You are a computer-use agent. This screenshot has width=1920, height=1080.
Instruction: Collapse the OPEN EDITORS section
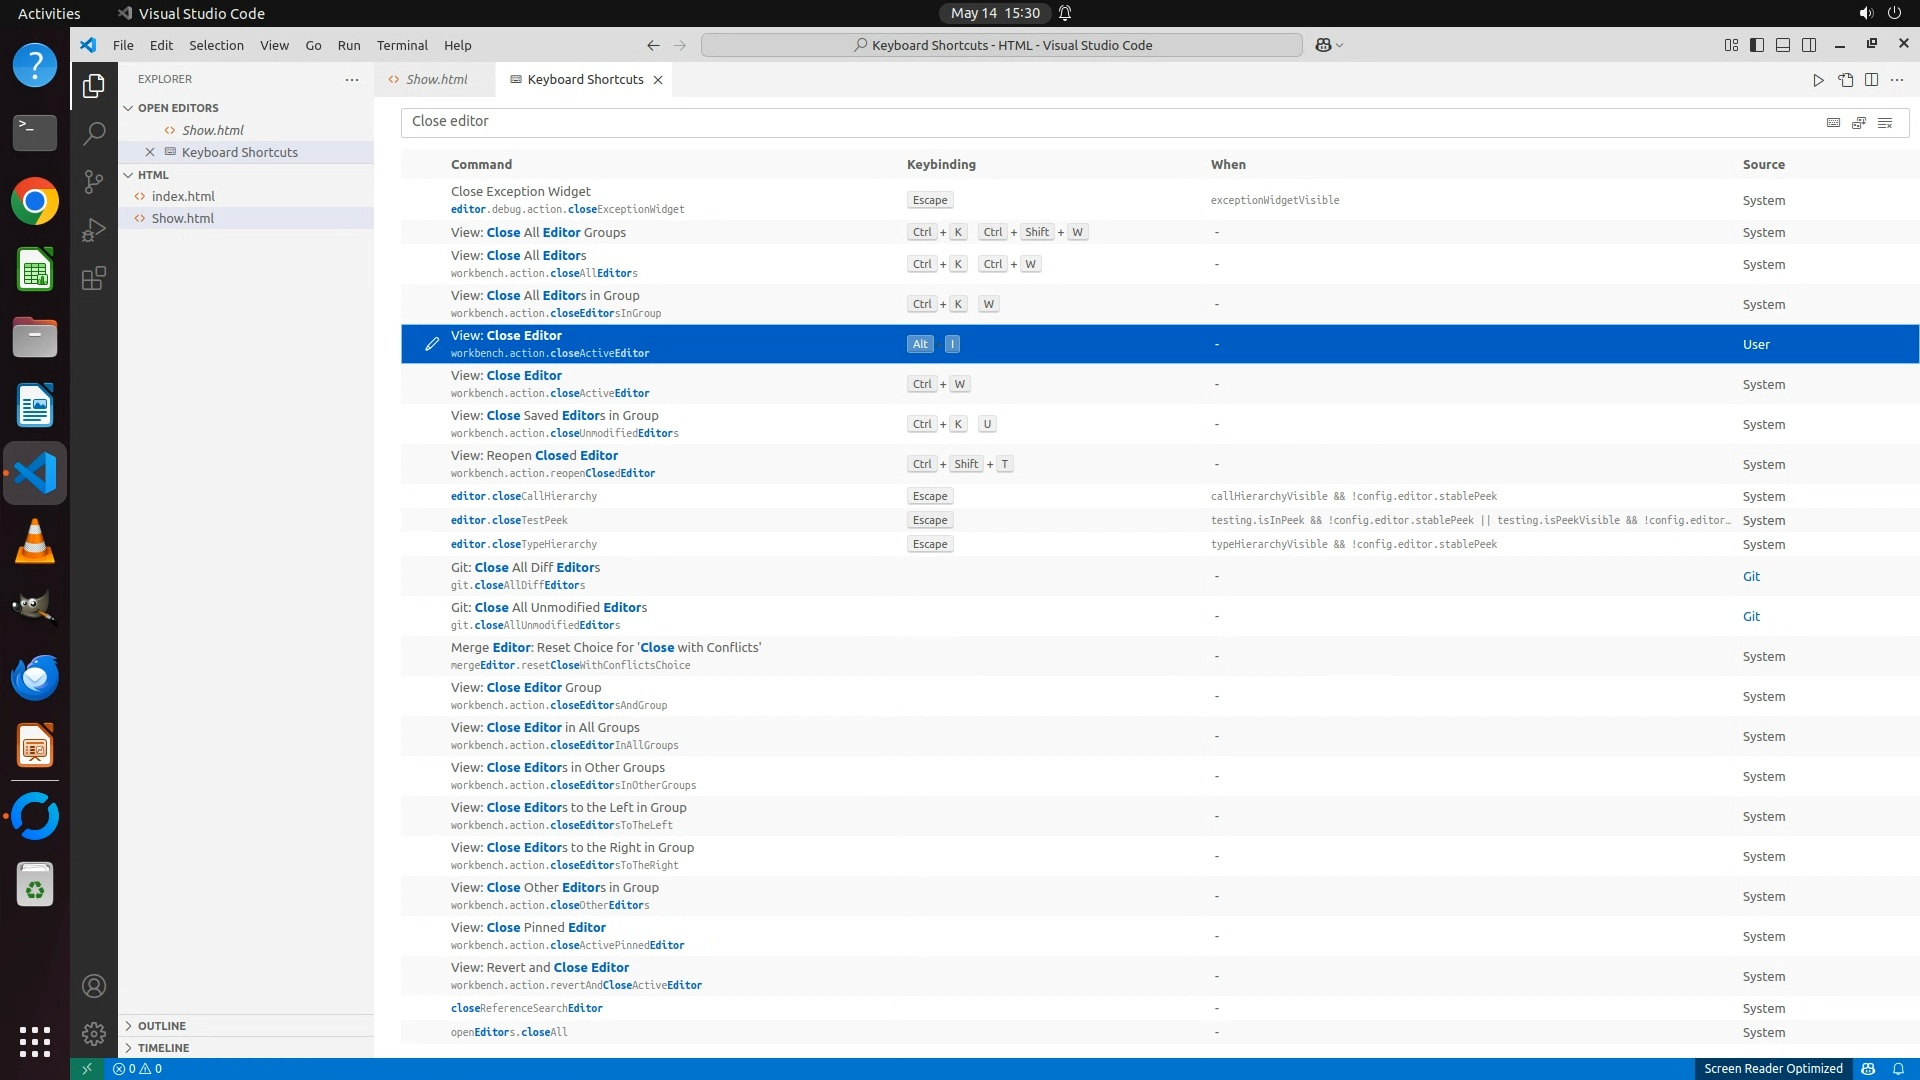[177, 108]
